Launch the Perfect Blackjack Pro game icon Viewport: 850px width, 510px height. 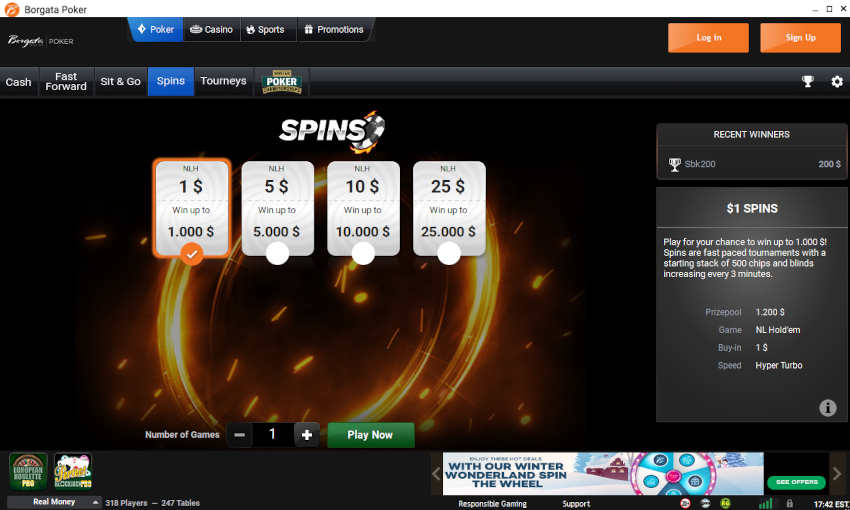[73, 471]
